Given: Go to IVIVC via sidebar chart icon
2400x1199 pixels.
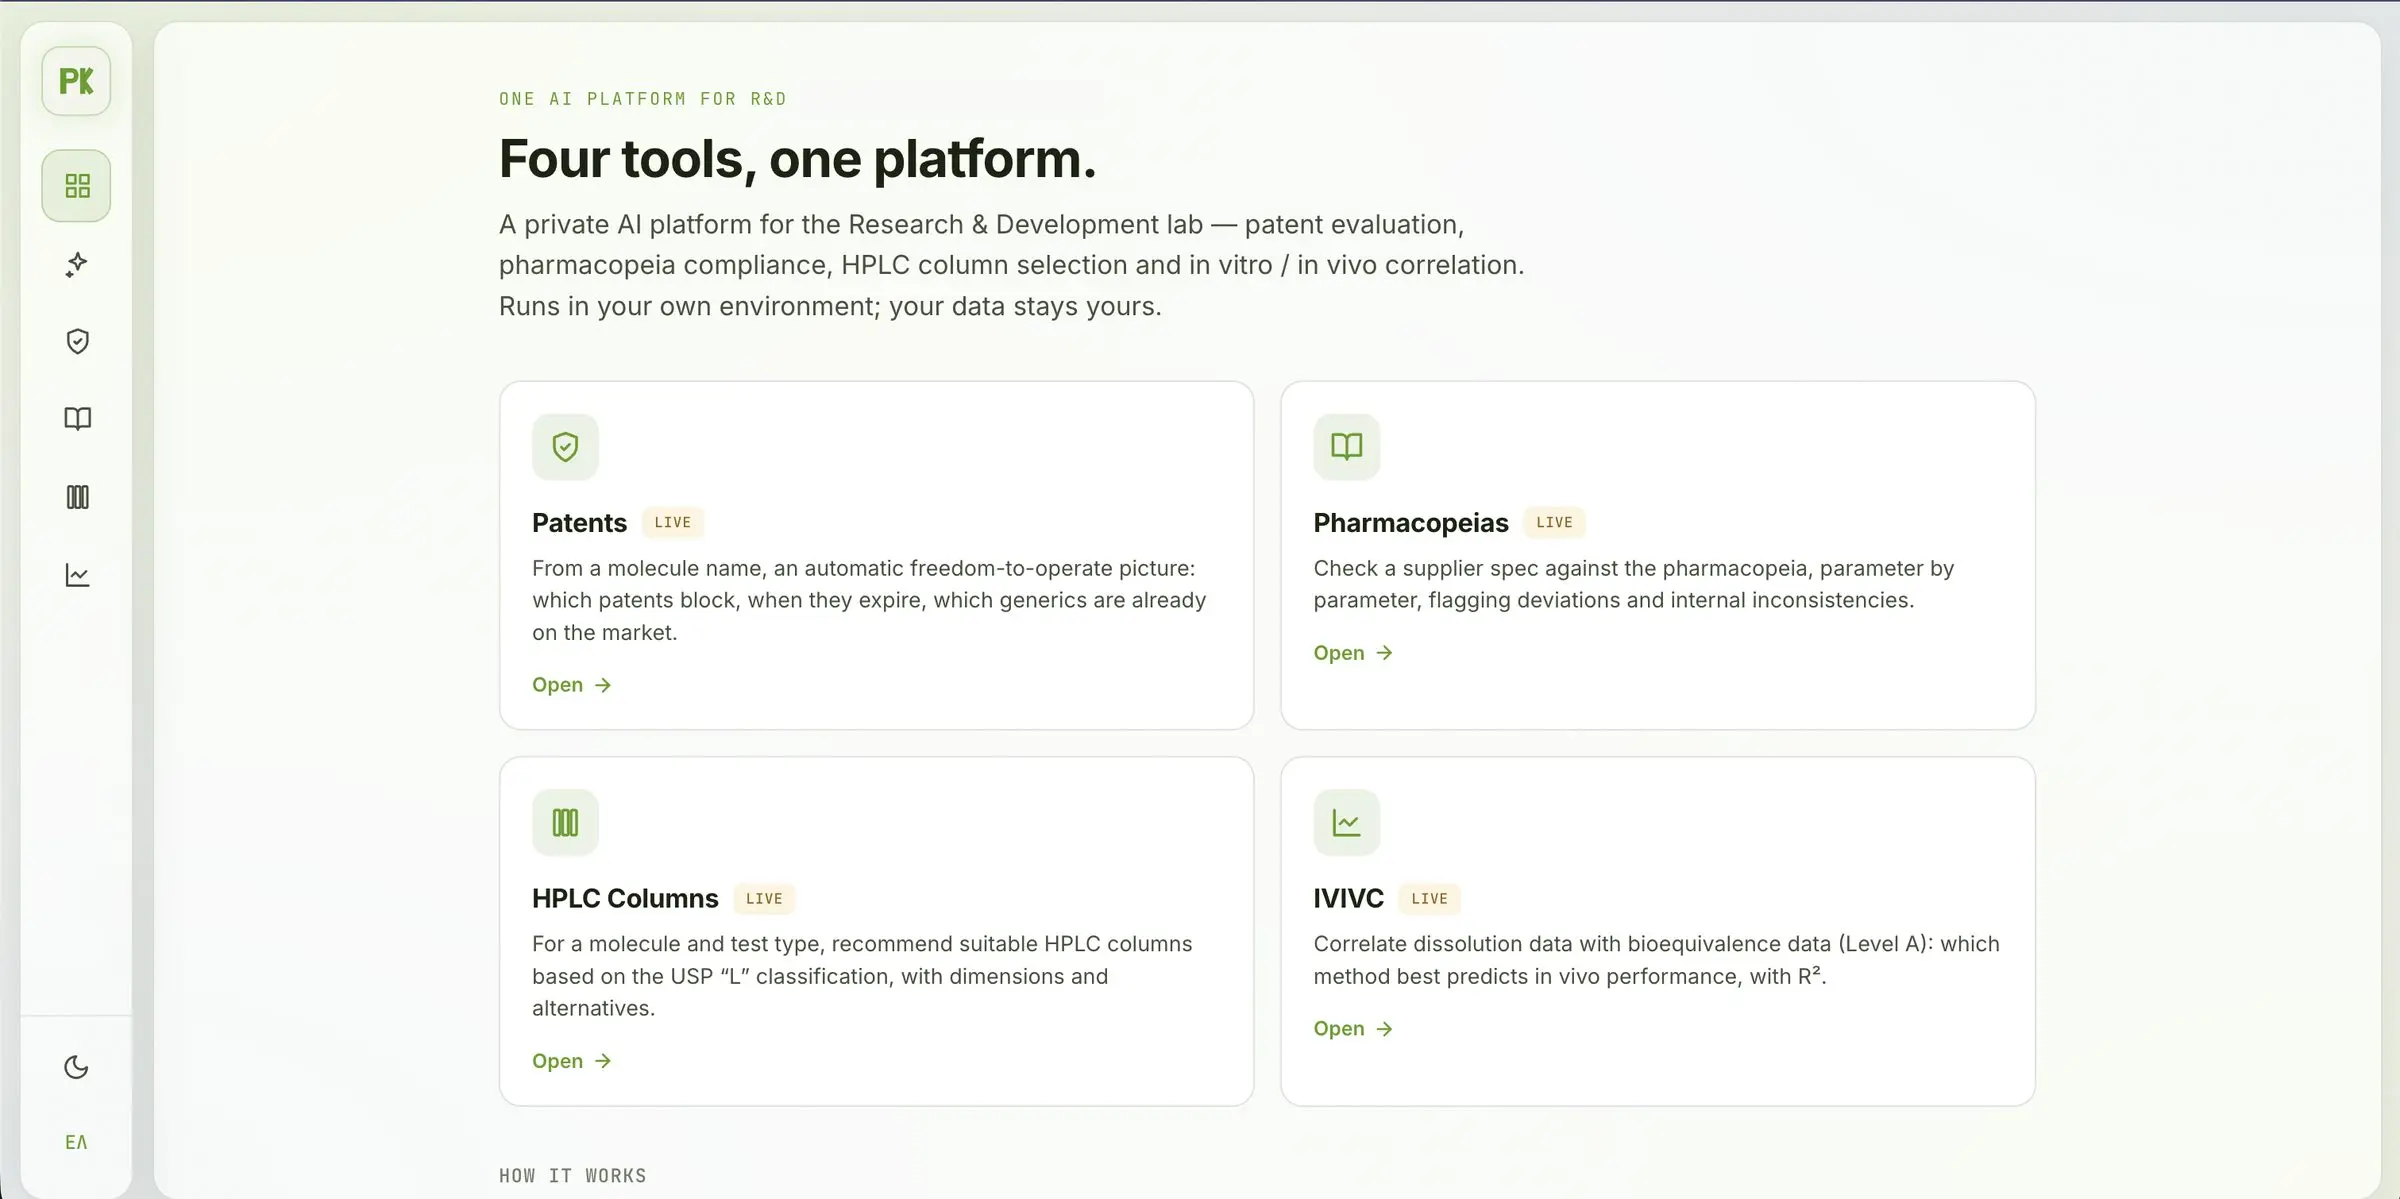Looking at the screenshot, I should pyautogui.click(x=77, y=575).
